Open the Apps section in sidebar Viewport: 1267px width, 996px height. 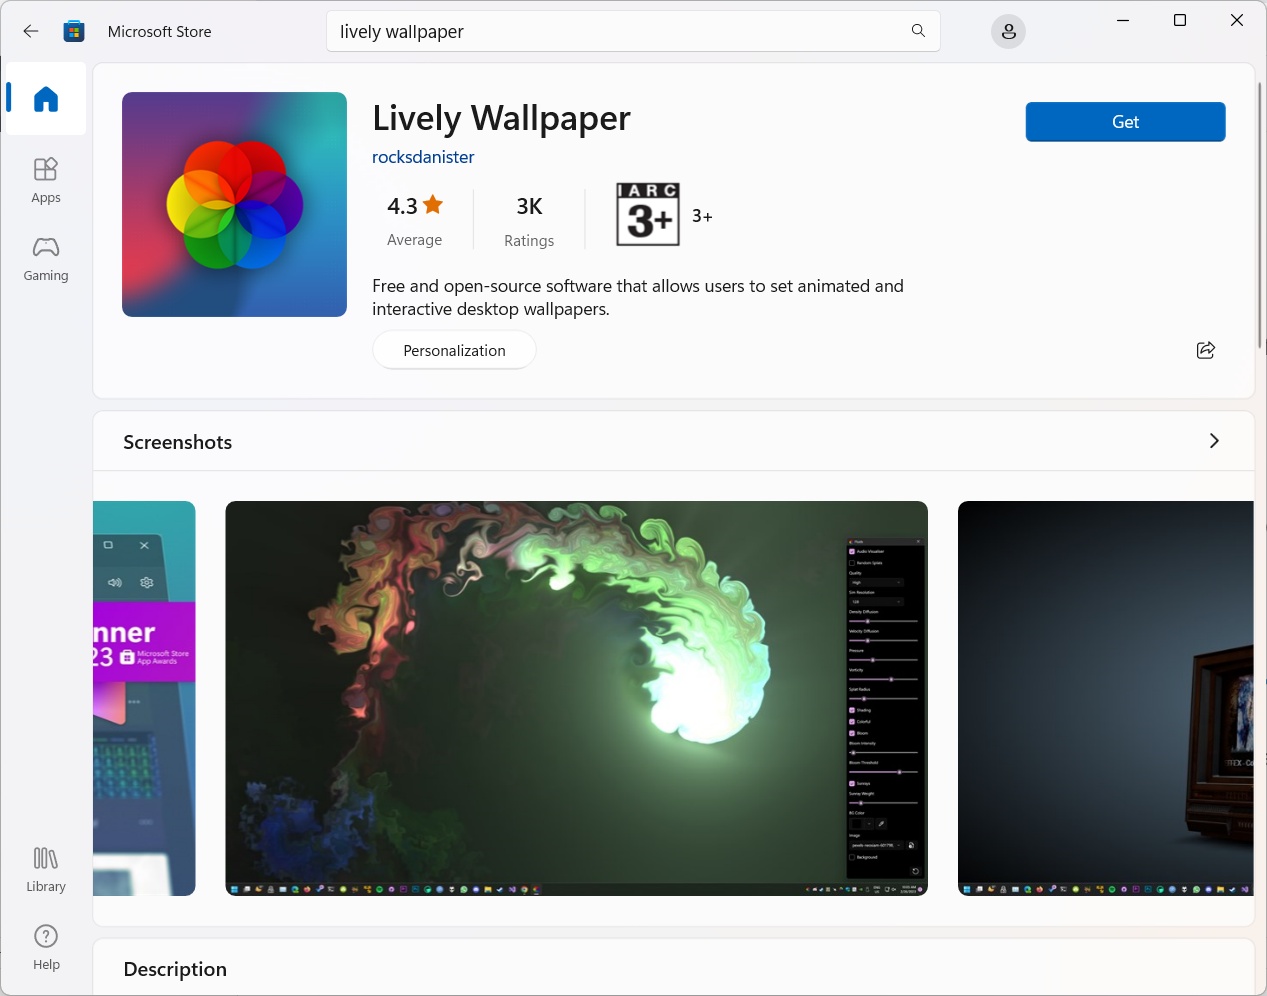(46, 181)
